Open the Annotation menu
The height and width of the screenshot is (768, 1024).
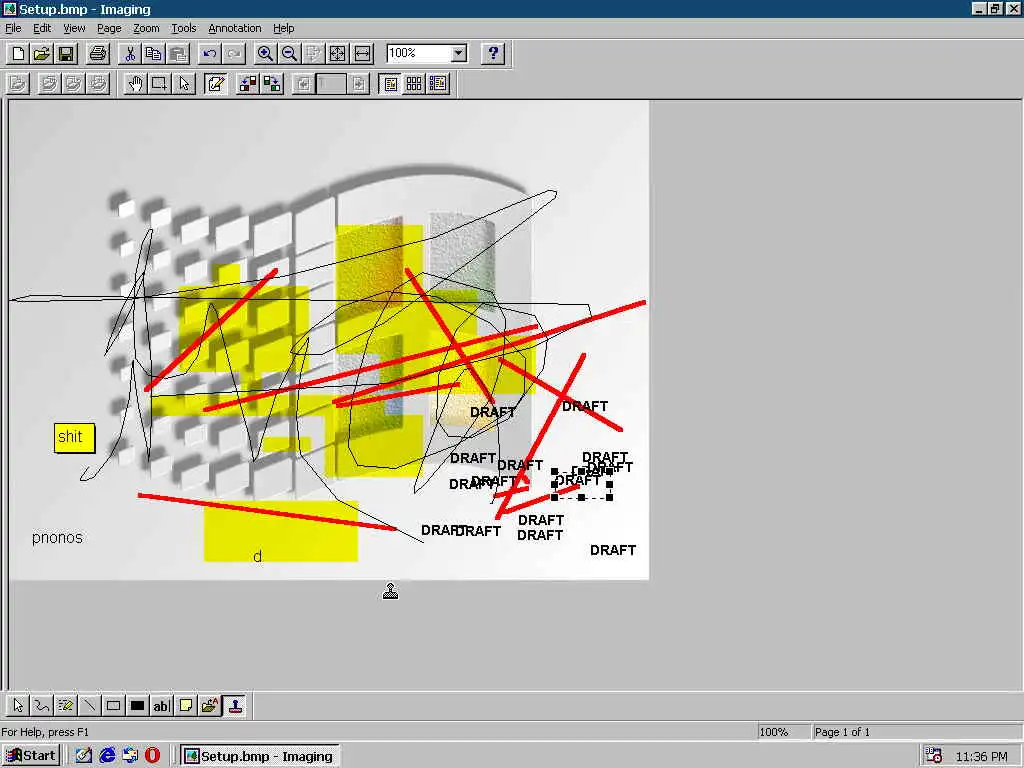pyautogui.click(x=234, y=28)
